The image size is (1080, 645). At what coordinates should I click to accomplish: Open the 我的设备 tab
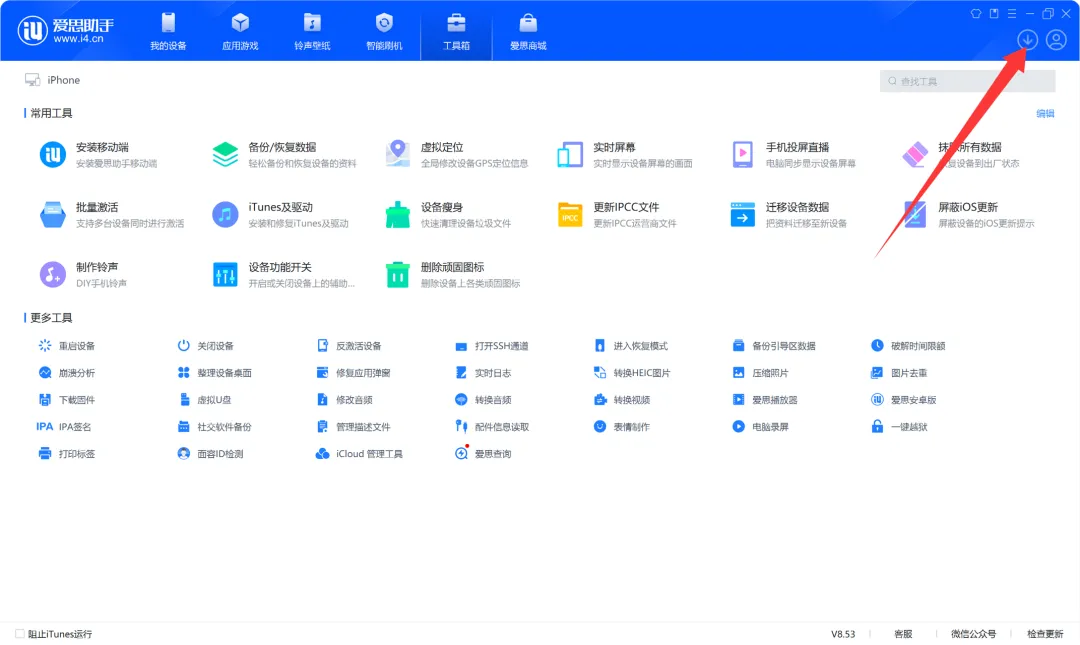[168, 32]
